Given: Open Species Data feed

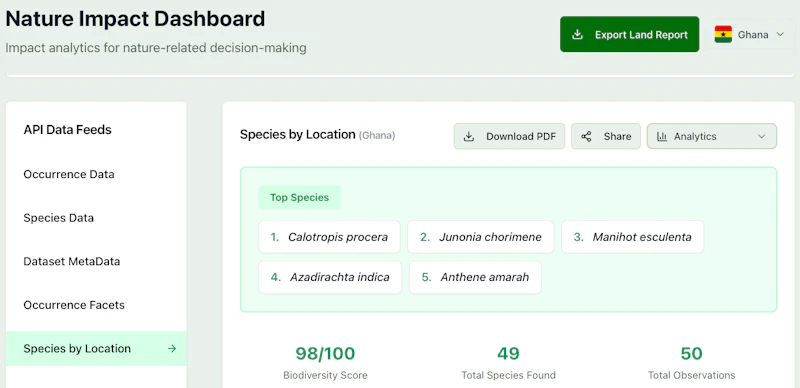Looking at the screenshot, I should coord(59,218).
